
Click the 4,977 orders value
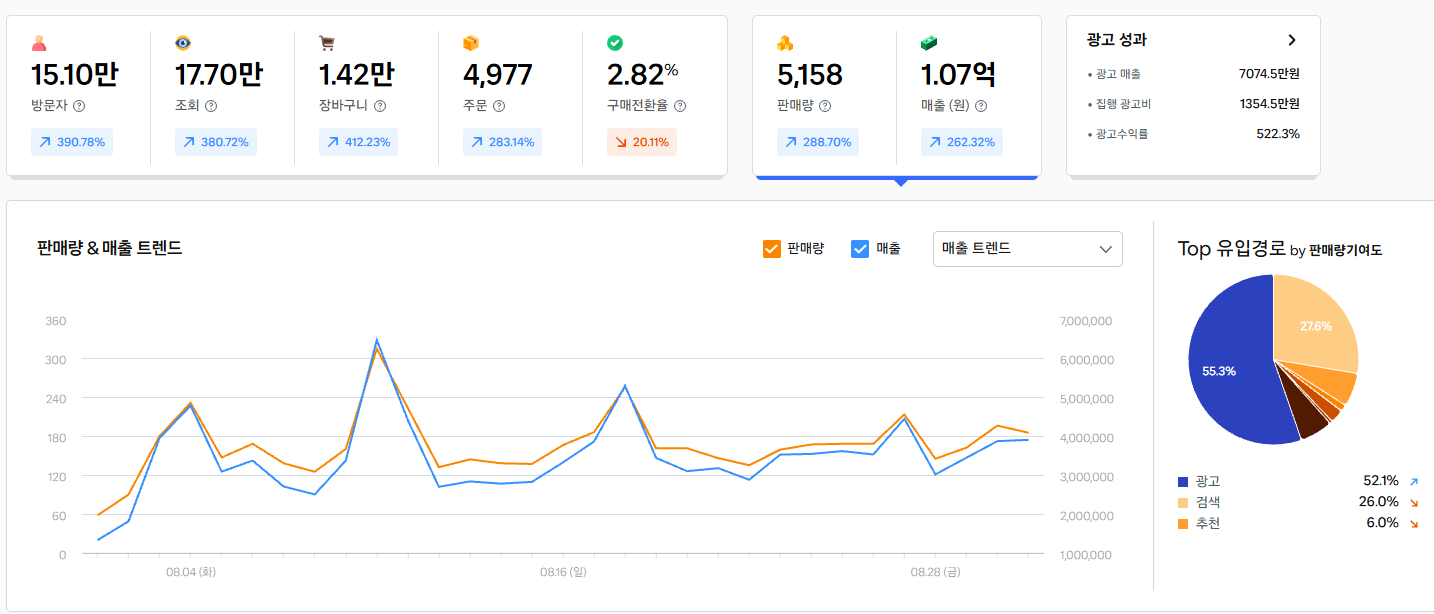[497, 75]
